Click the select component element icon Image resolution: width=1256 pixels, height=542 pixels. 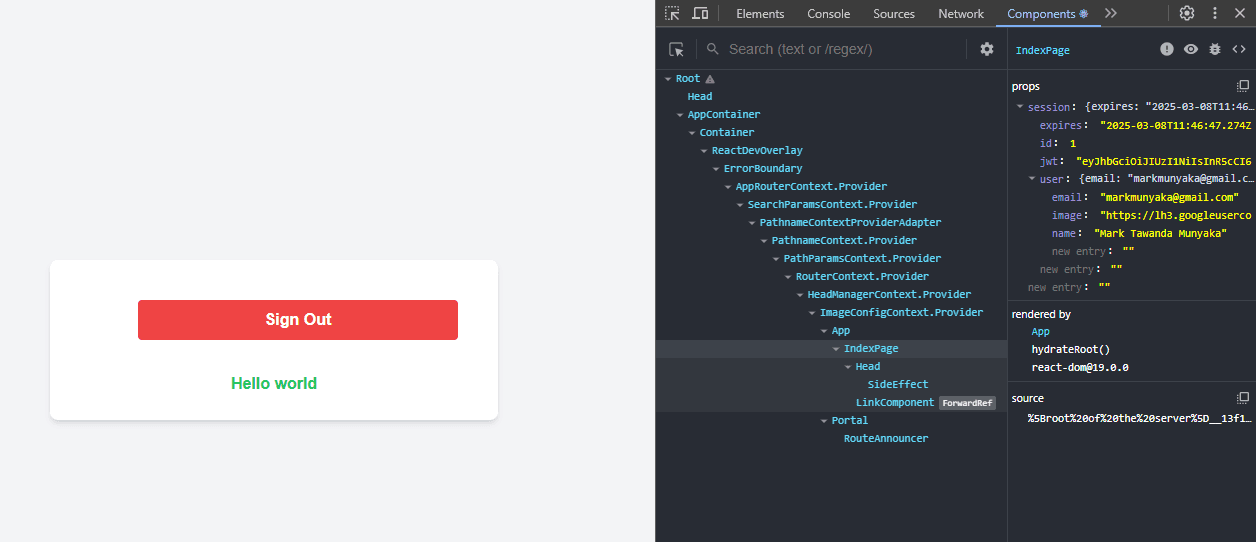pos(677,49)
